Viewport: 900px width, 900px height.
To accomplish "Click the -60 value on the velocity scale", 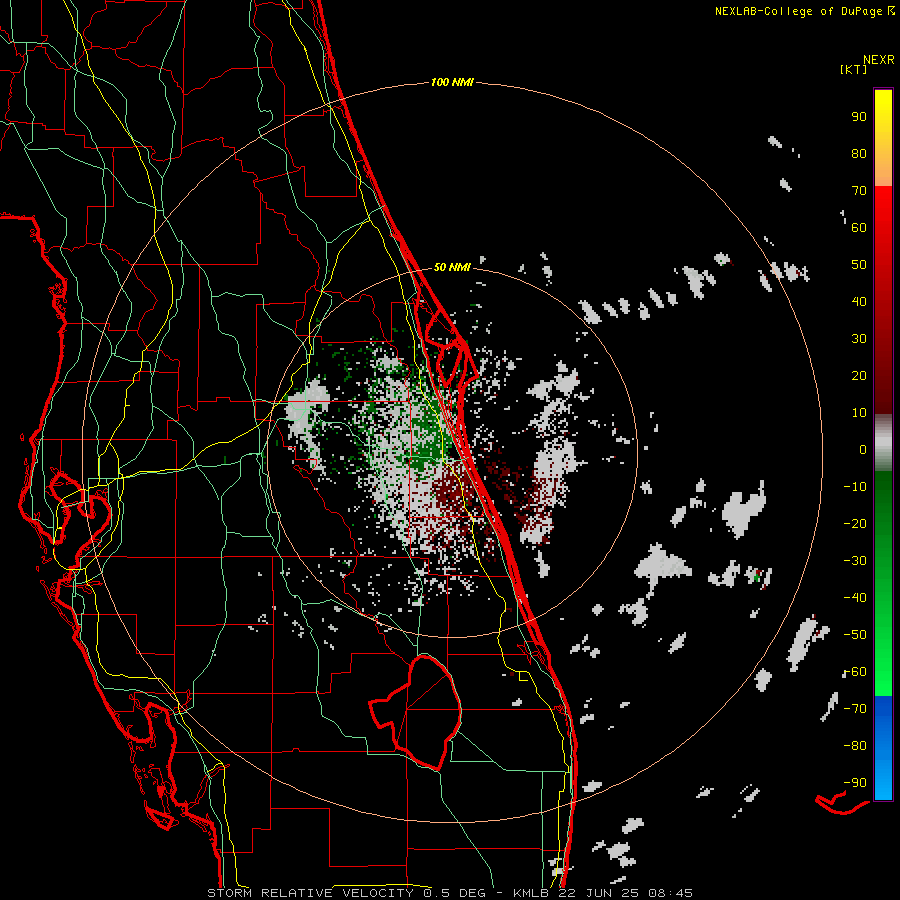I will tap(855, 672).
